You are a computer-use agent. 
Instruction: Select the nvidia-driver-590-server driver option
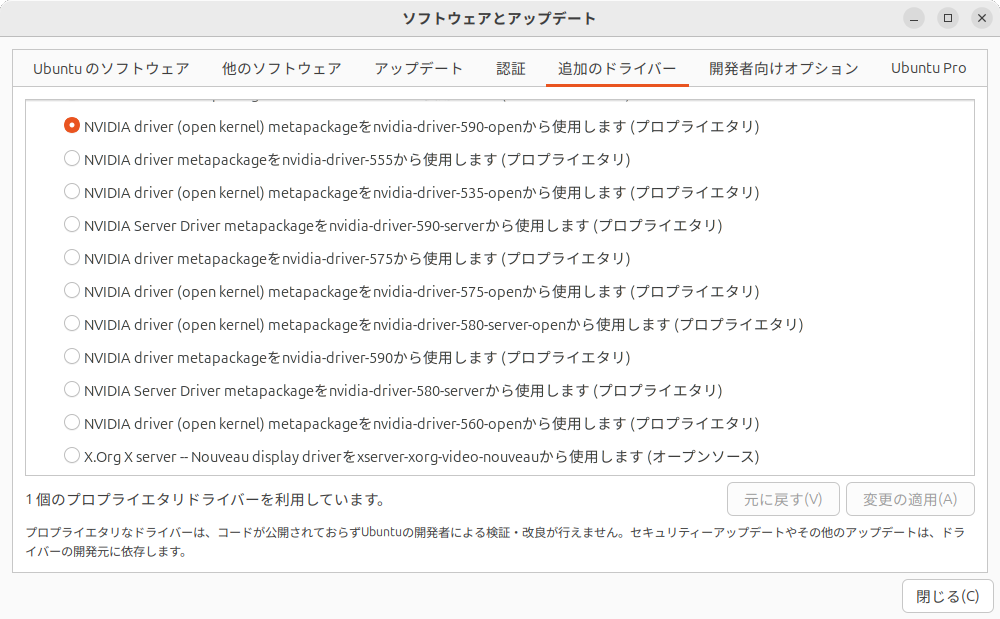[x=72, y=224]
